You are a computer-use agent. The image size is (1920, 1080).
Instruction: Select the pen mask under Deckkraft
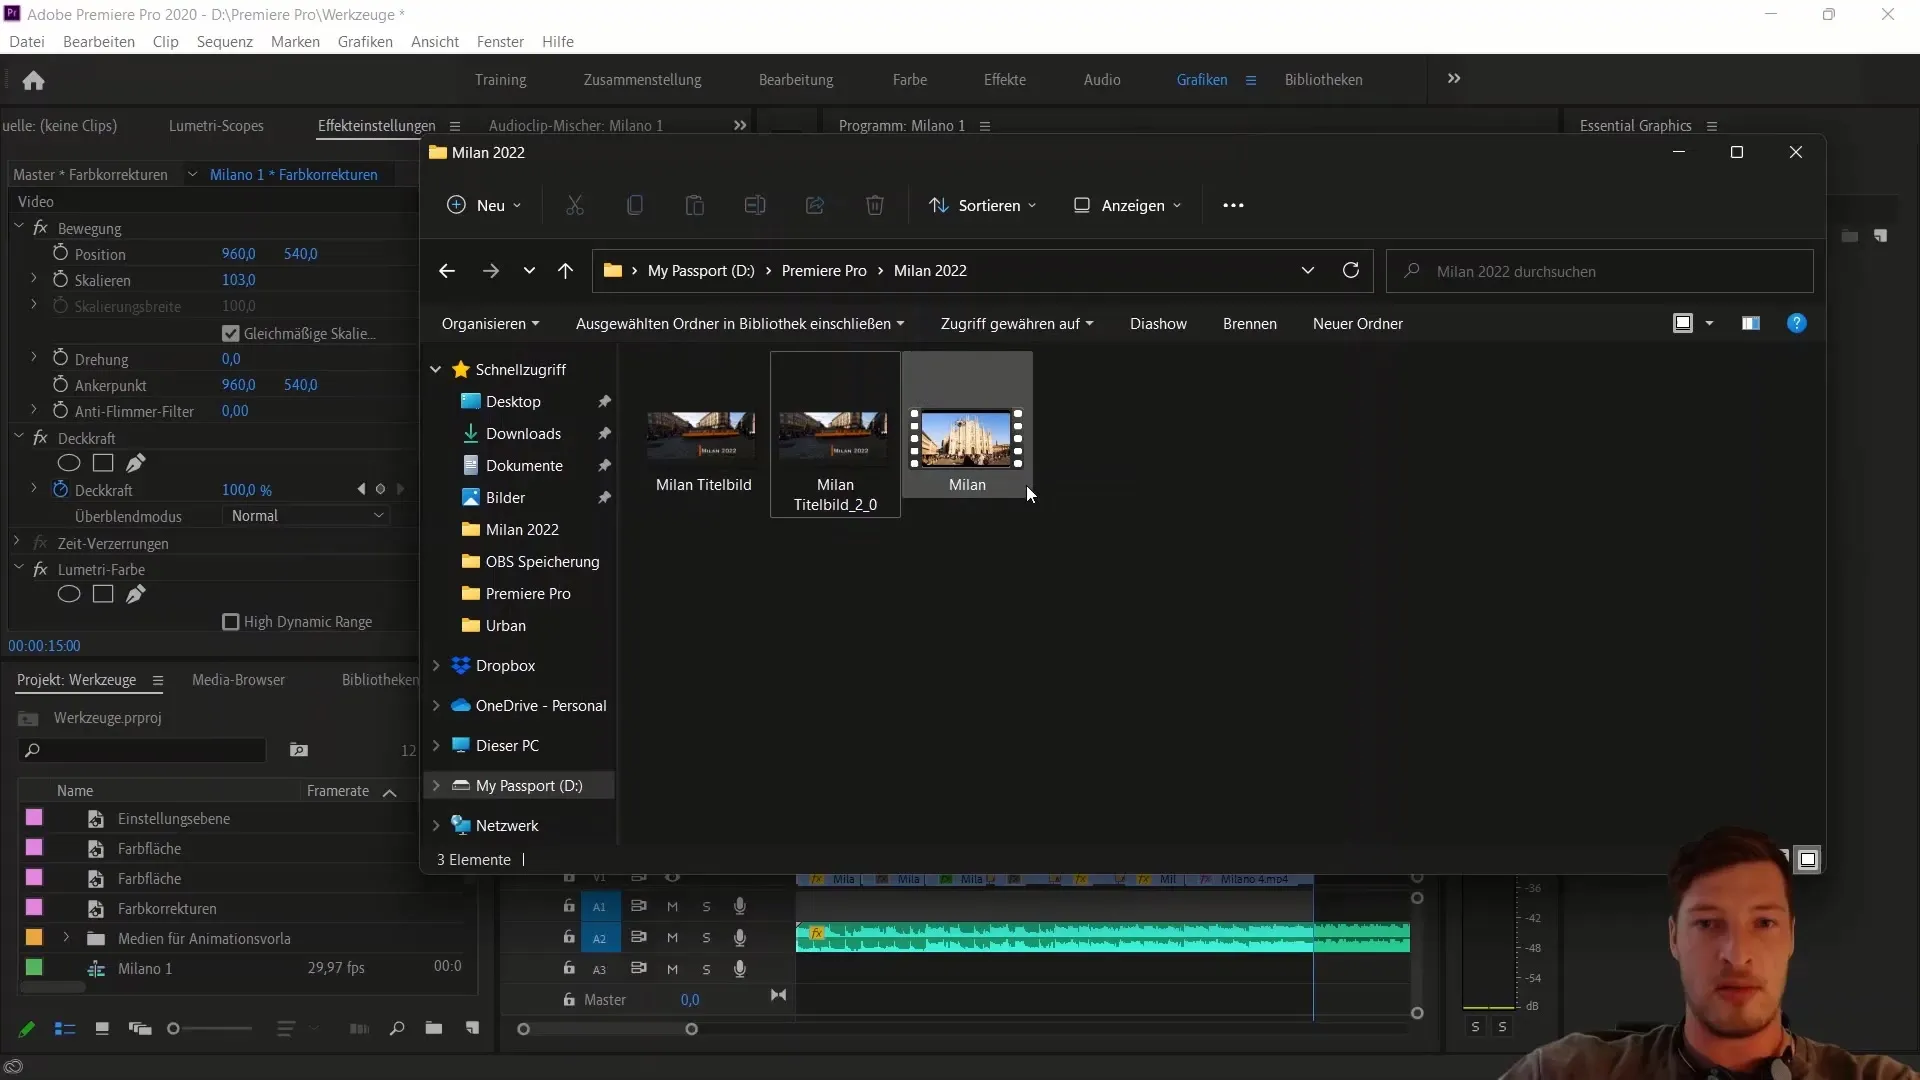coord(136,463)
